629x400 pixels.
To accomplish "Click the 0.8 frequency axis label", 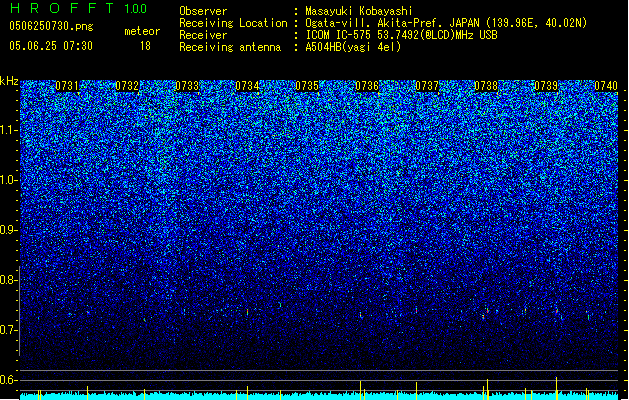I will pos(8,280).
